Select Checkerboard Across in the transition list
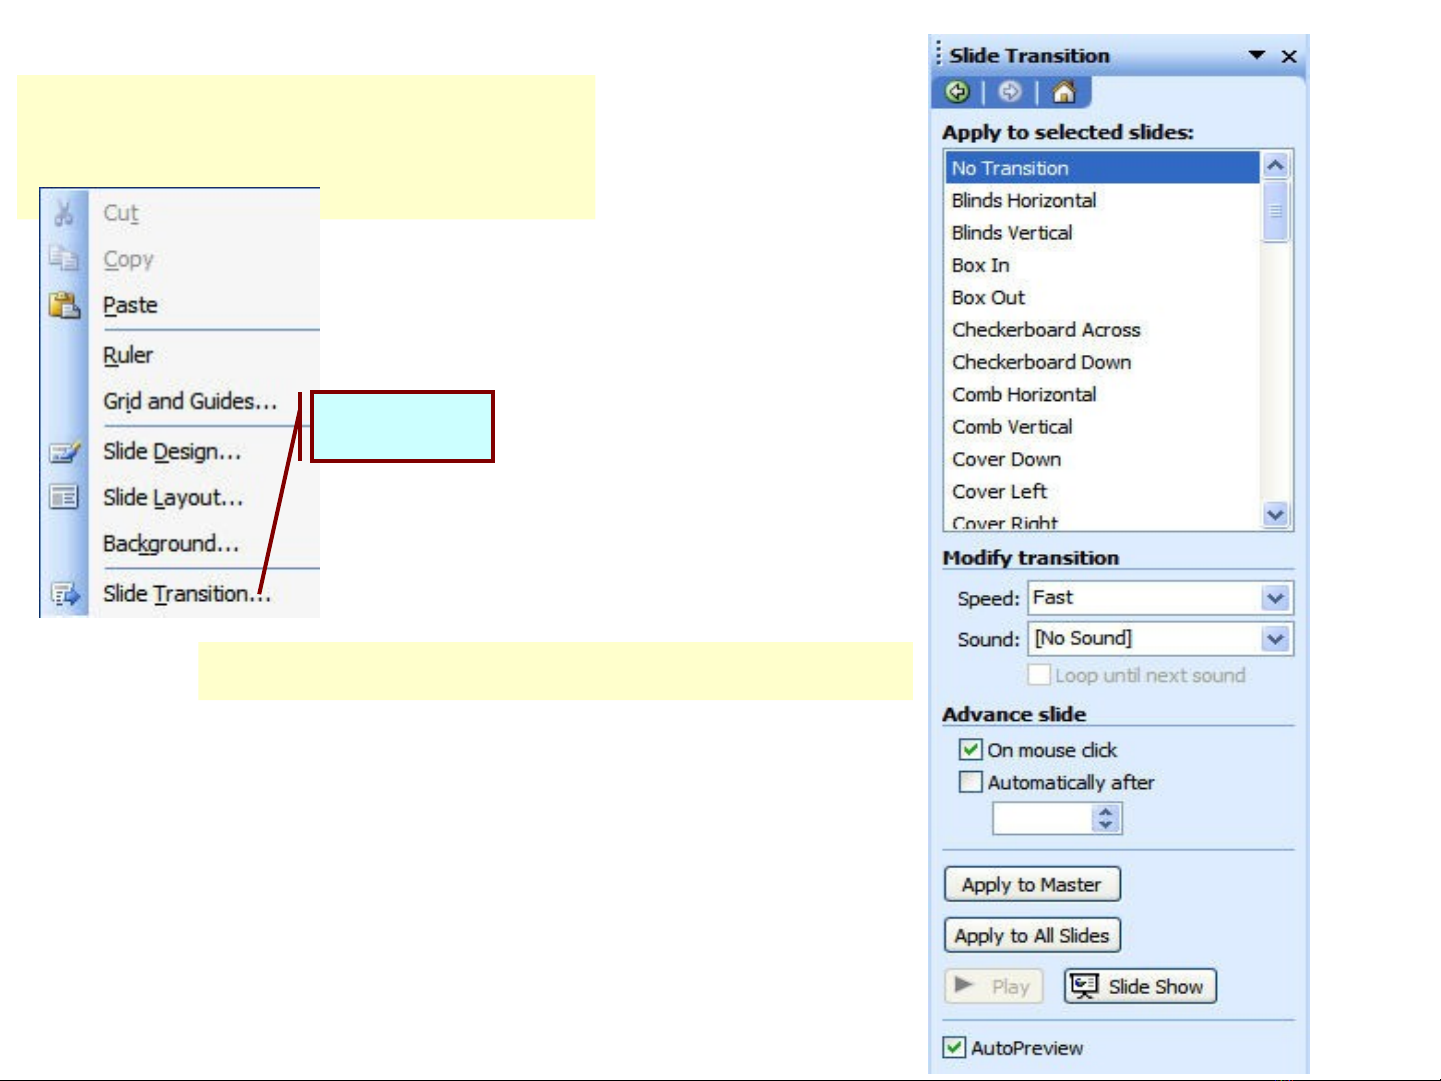1441x1081 pixels. tap(1046, 330)
